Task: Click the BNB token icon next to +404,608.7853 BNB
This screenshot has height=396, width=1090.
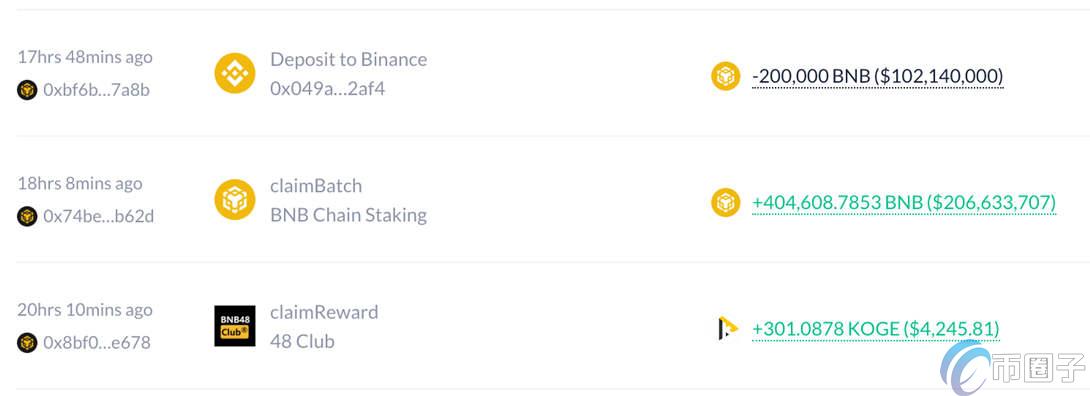Action: [725, 202]
